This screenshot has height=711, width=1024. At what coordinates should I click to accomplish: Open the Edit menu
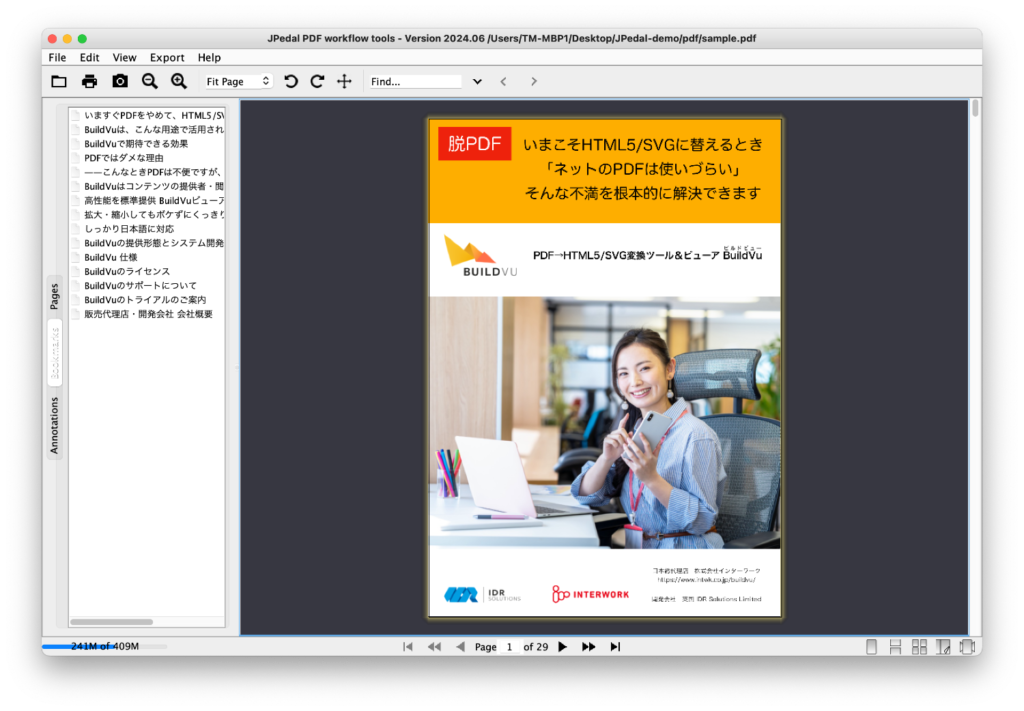[x=89, y=57]
